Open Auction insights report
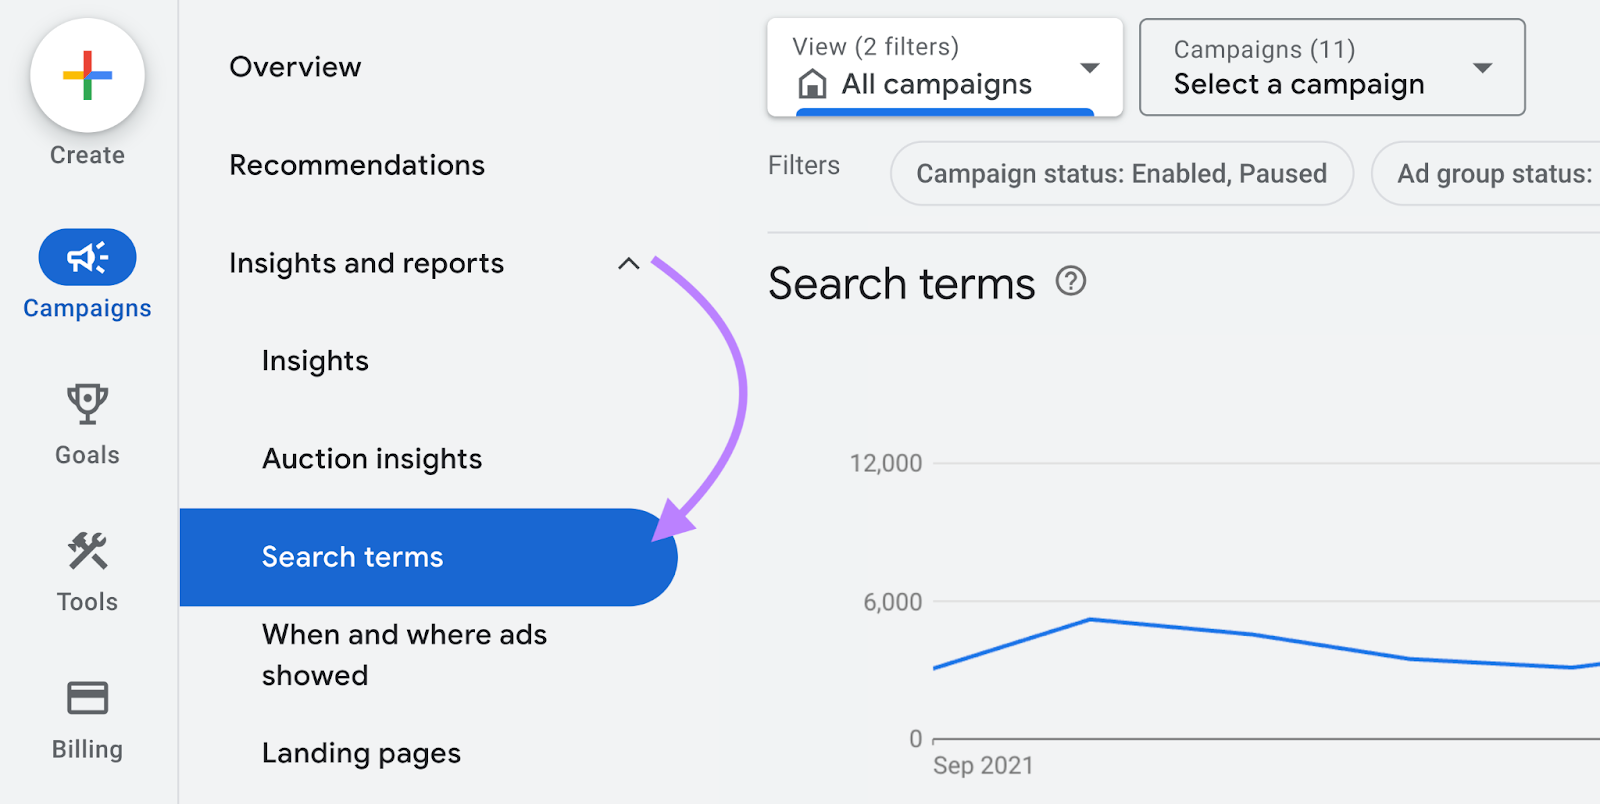This screenshot has height=804, width=1600. (x=372, y=459)
